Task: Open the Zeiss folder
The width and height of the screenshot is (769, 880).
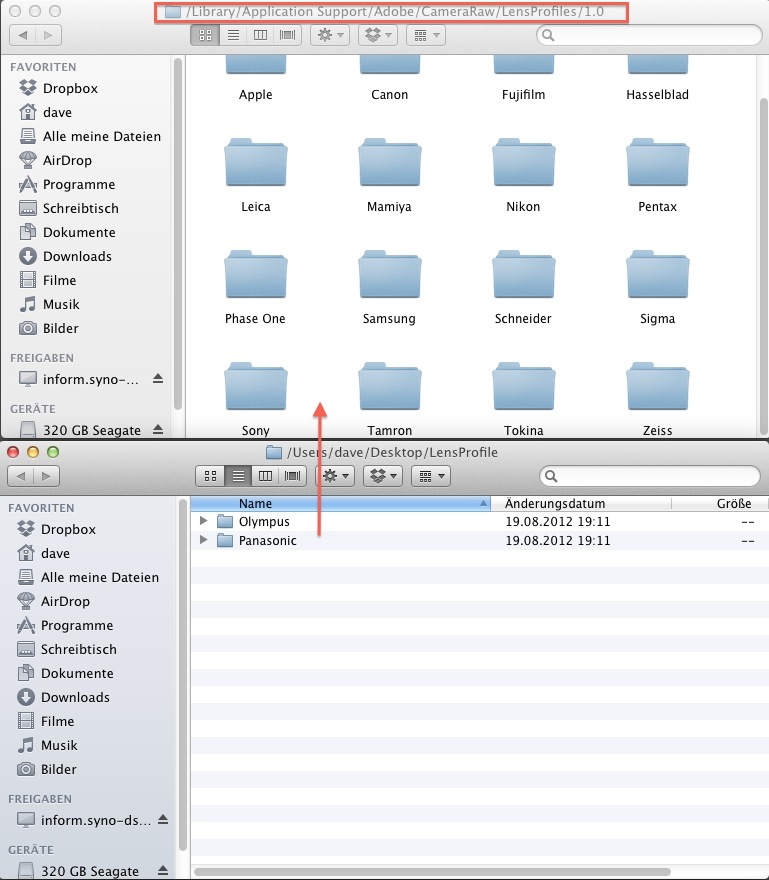Action: [657, 387]
